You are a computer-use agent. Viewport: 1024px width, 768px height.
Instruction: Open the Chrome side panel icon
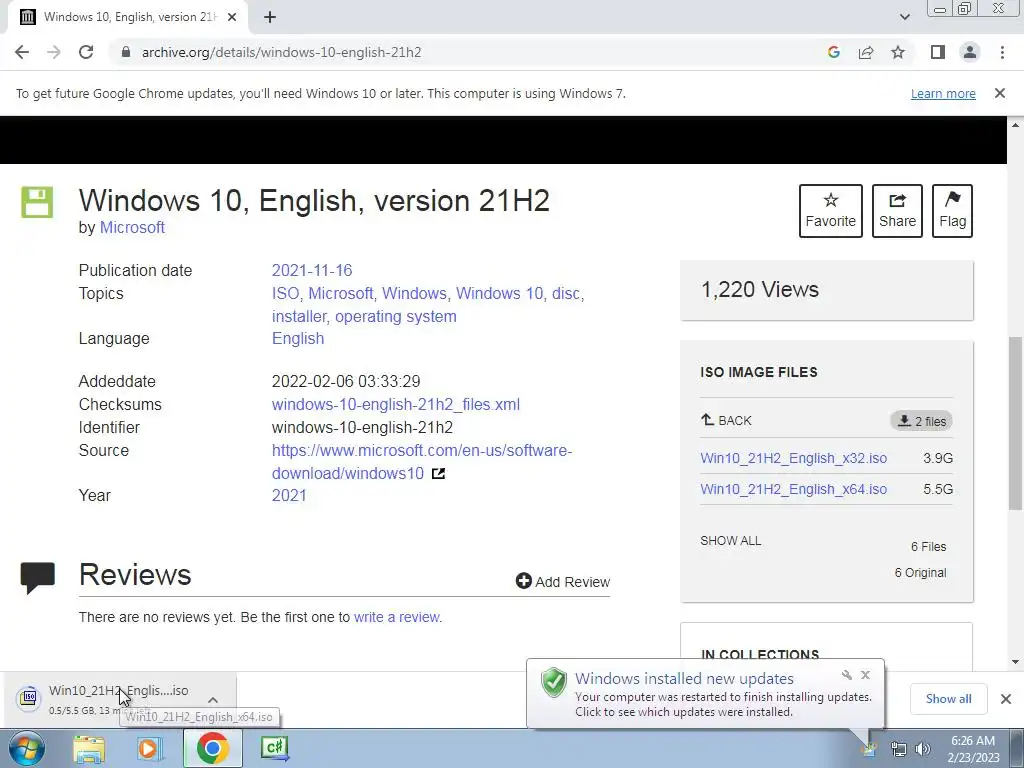tap(938, 52)
